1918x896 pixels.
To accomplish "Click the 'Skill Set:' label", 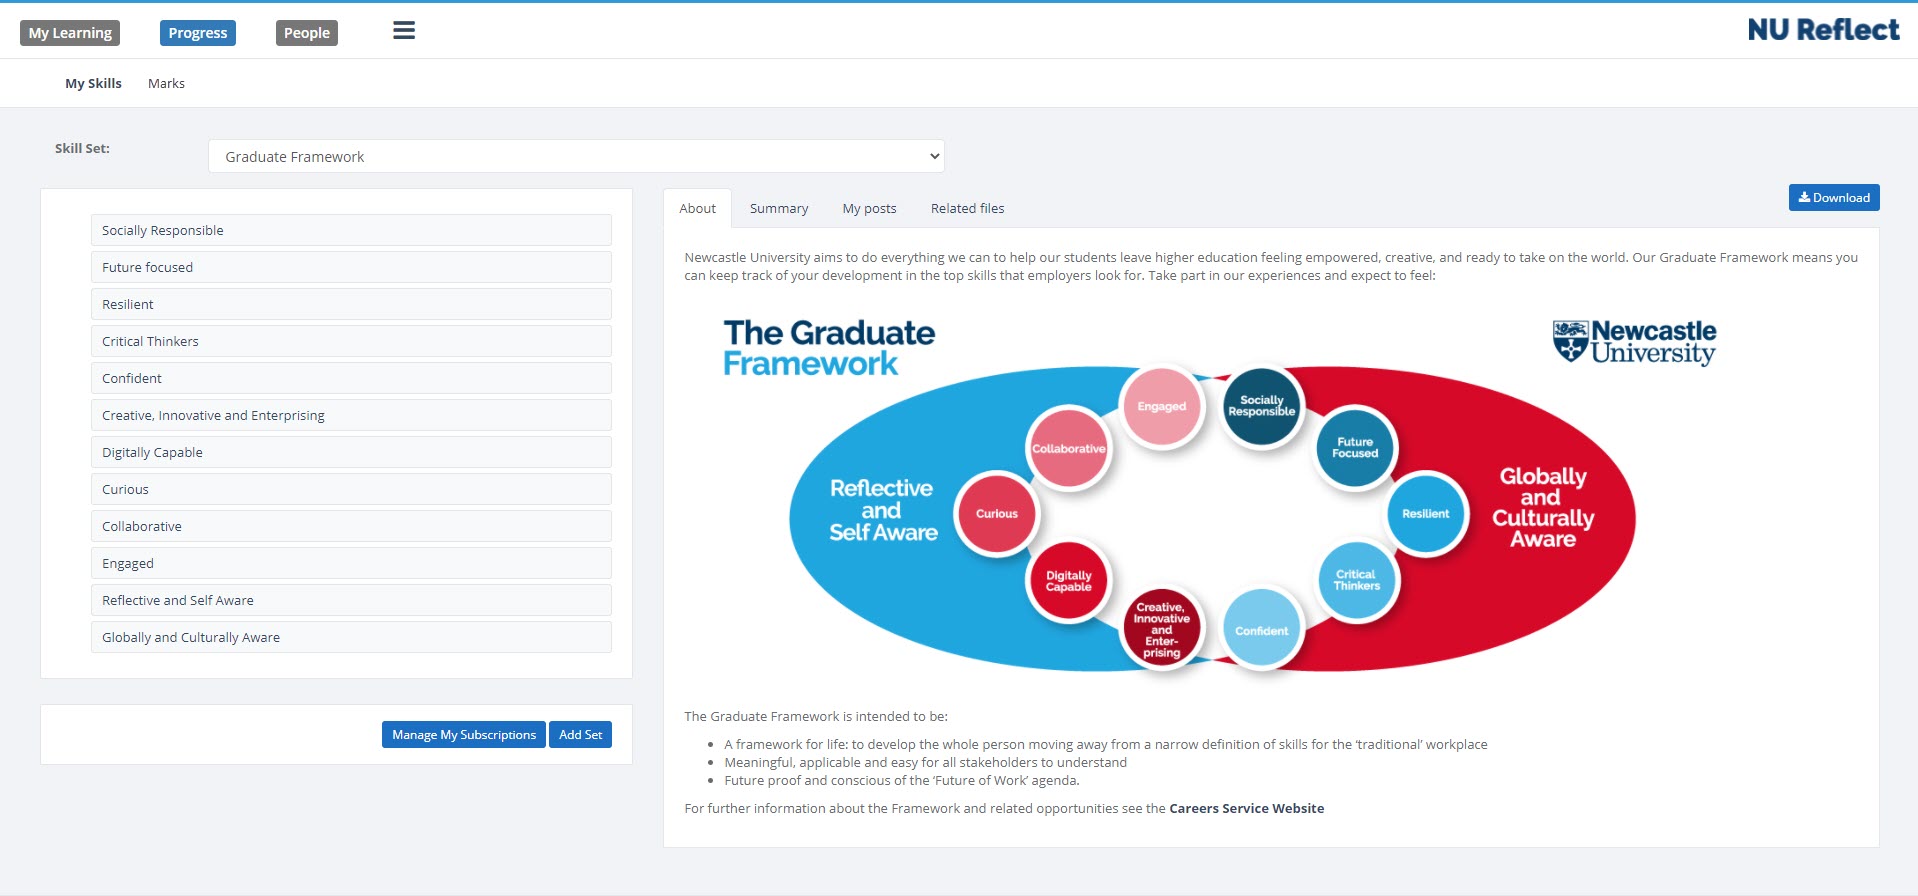I will click(x=82, y=148).
